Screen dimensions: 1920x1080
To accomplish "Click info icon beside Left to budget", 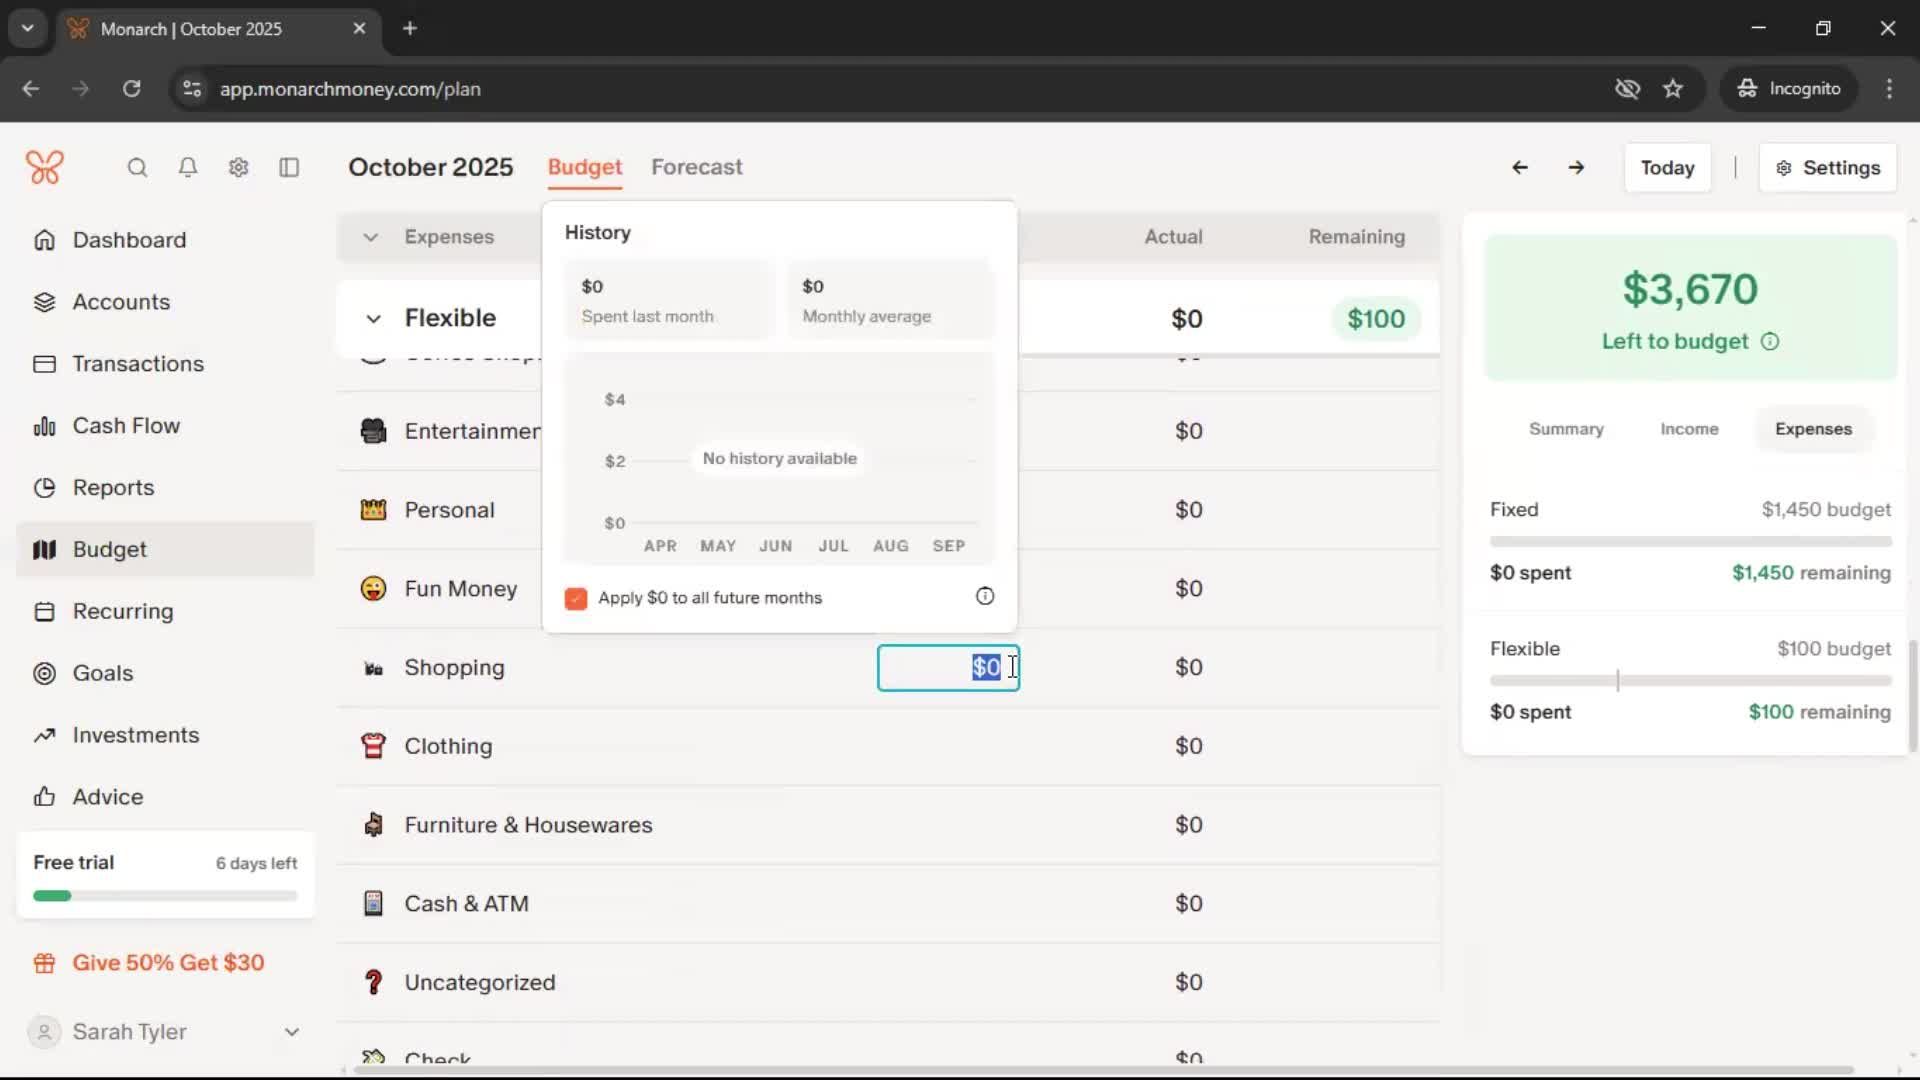I will click(x=1770, y=342).
